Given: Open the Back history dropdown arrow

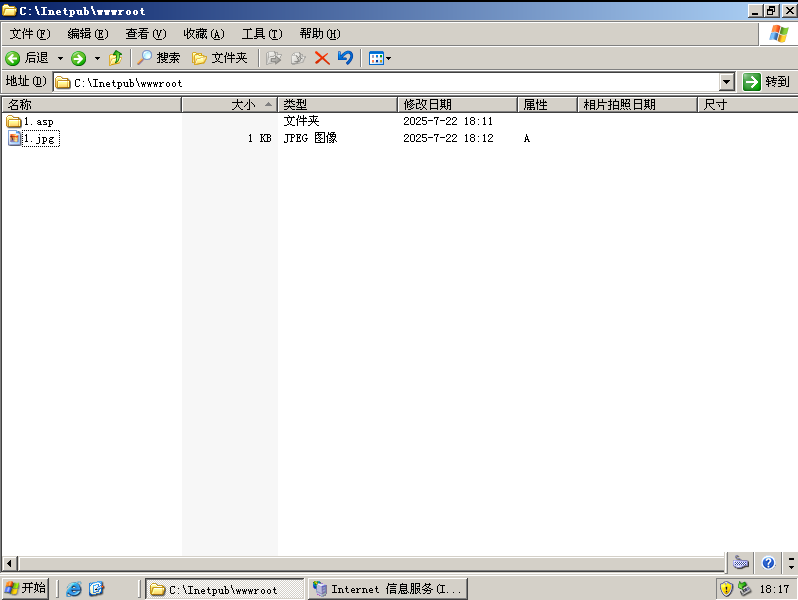Looking at the screenshot, I should (60, 59).
